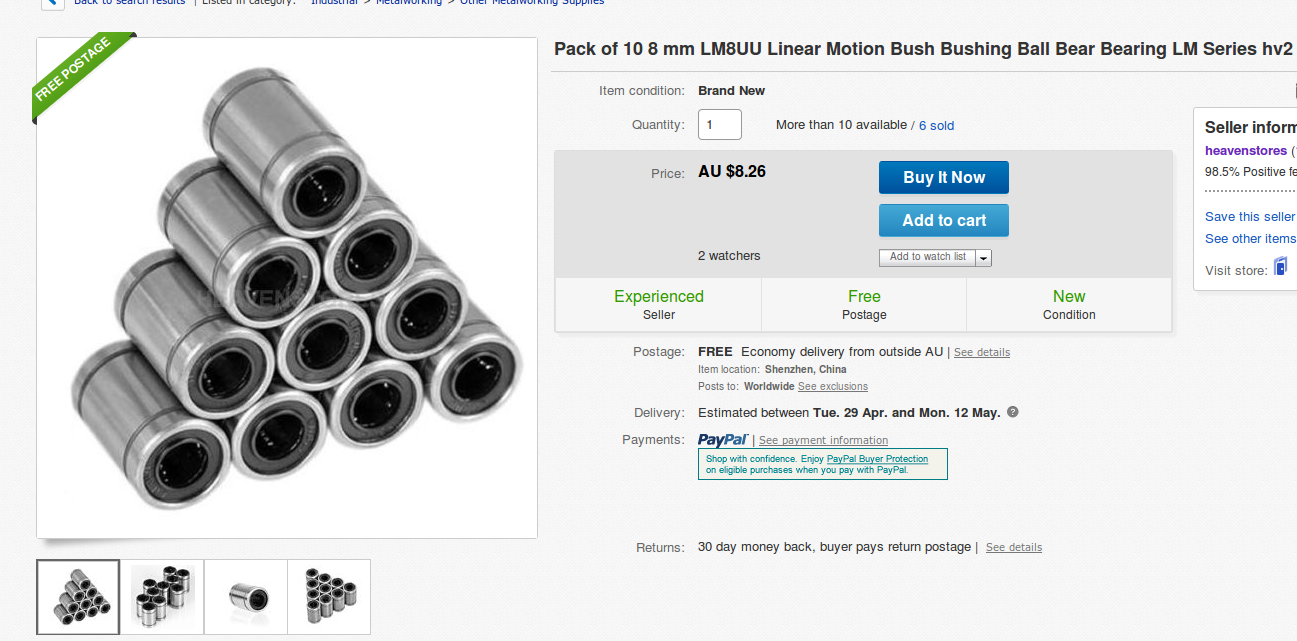Select the second scattered bearings thumbnail
Viewport: 1297px width, 641px height.
162,596
